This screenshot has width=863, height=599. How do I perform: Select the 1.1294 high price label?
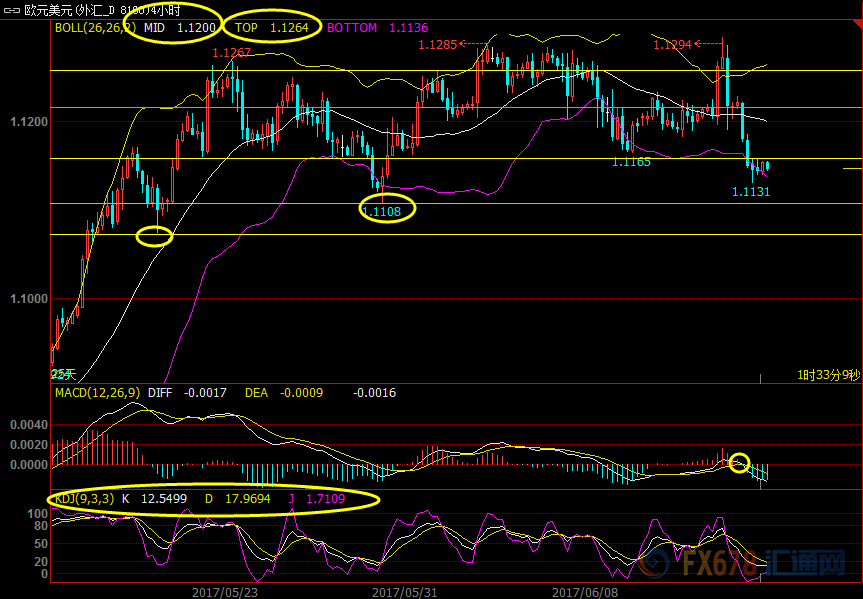[673, 45]
